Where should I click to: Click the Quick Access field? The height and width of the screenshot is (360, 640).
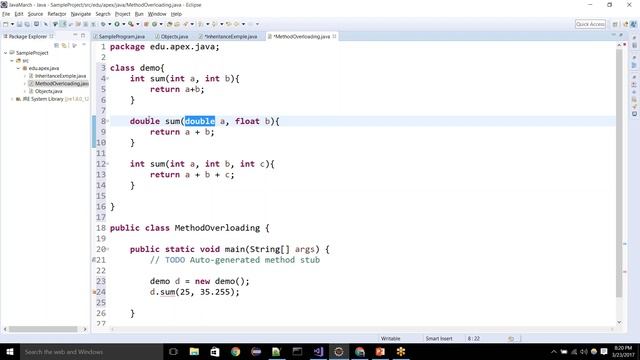[590, 24]
